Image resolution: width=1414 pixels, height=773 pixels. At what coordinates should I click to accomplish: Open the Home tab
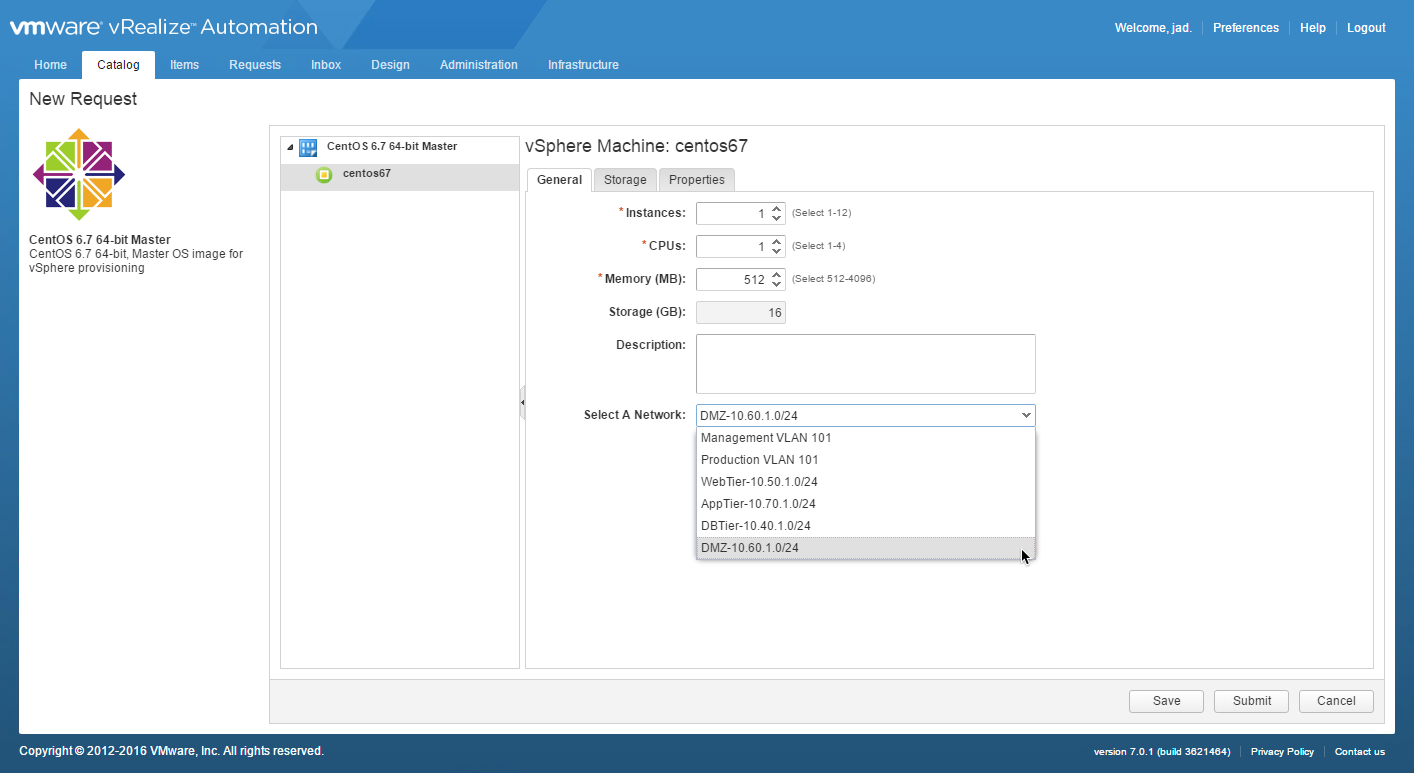pyautogui.click(x=50, y=65)
